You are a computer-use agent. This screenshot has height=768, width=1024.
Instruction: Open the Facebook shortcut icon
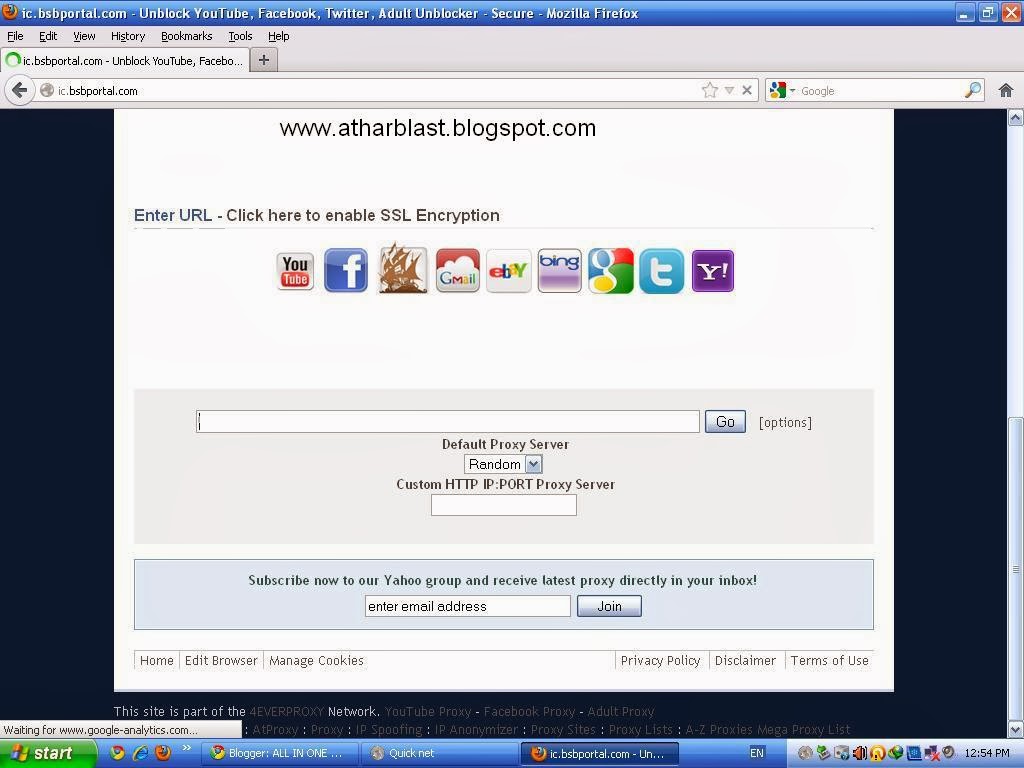point(345,270)
